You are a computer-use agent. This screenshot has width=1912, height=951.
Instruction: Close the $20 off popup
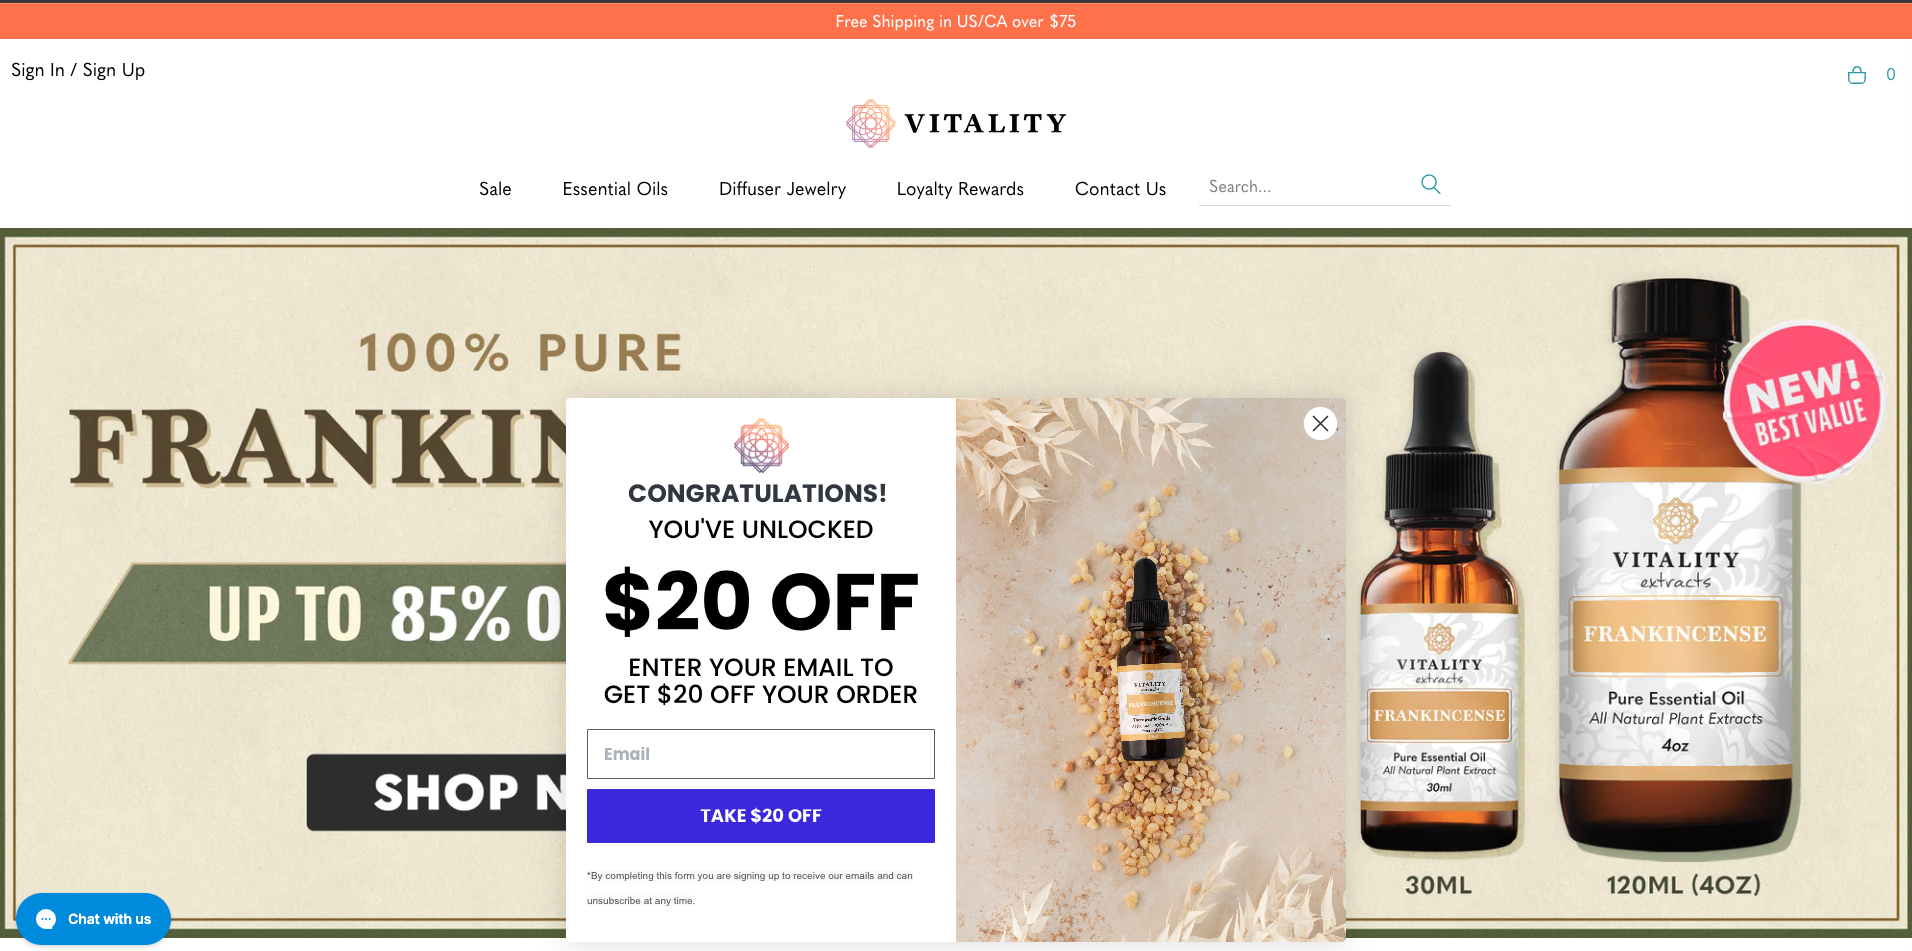tap(1320, 423)
